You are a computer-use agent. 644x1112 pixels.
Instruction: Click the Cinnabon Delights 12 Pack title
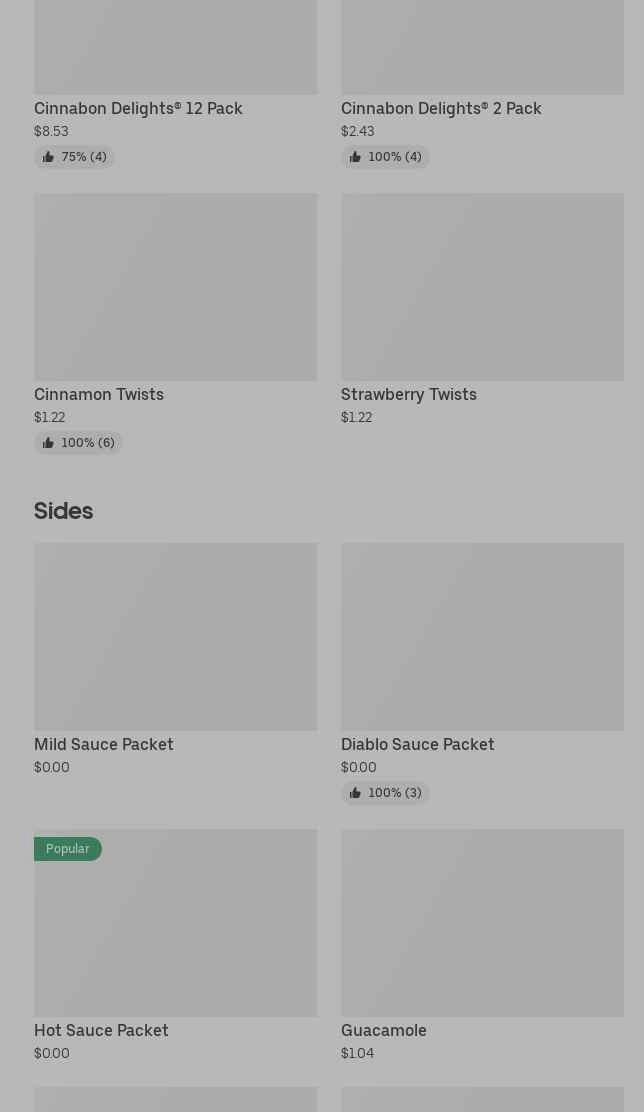click(x=138, y=108)
